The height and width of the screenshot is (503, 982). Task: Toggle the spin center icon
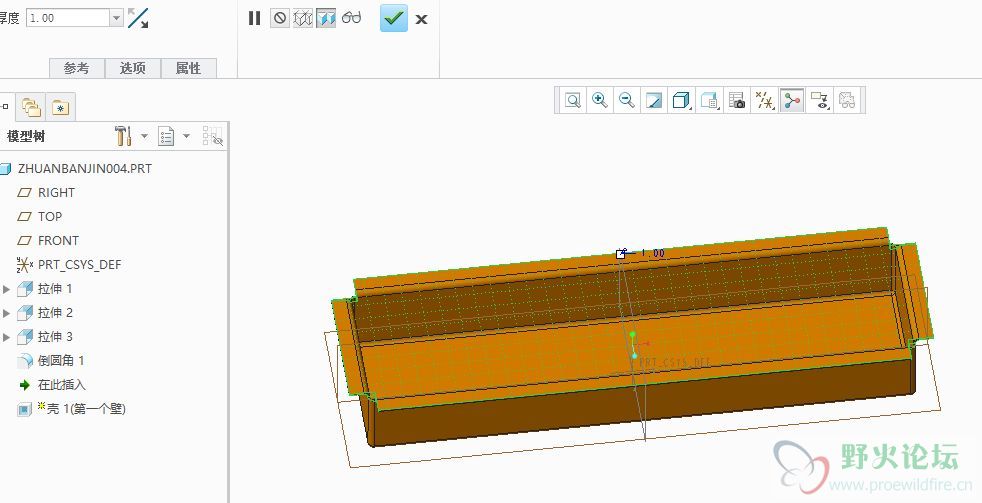click(792, 100)
